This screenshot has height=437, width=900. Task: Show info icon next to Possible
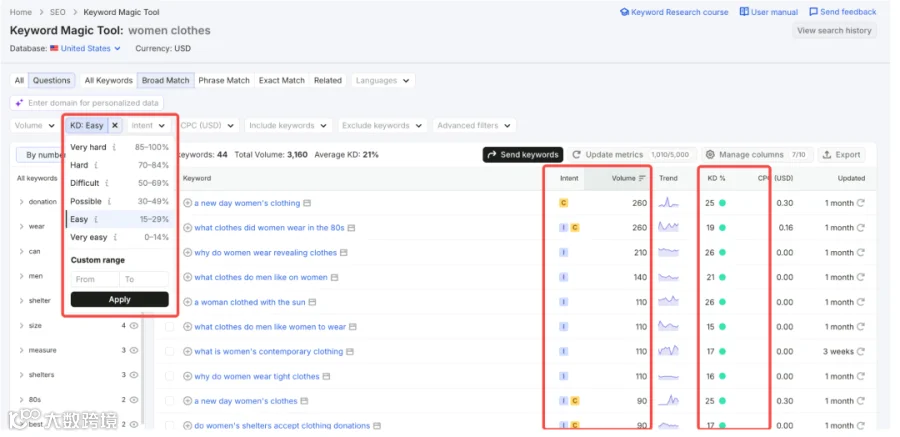(x=109, y=202)
